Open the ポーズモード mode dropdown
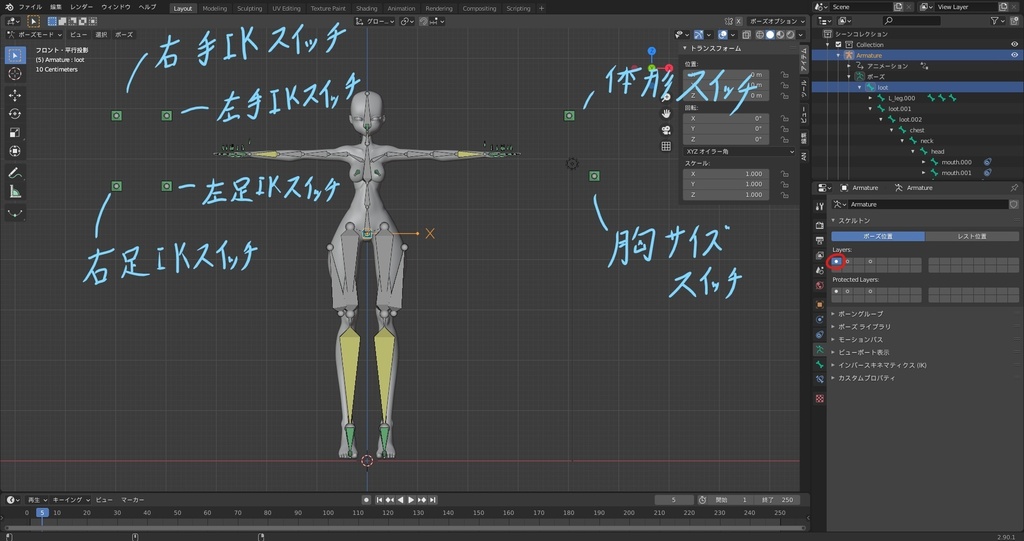 tap(34, 35)
